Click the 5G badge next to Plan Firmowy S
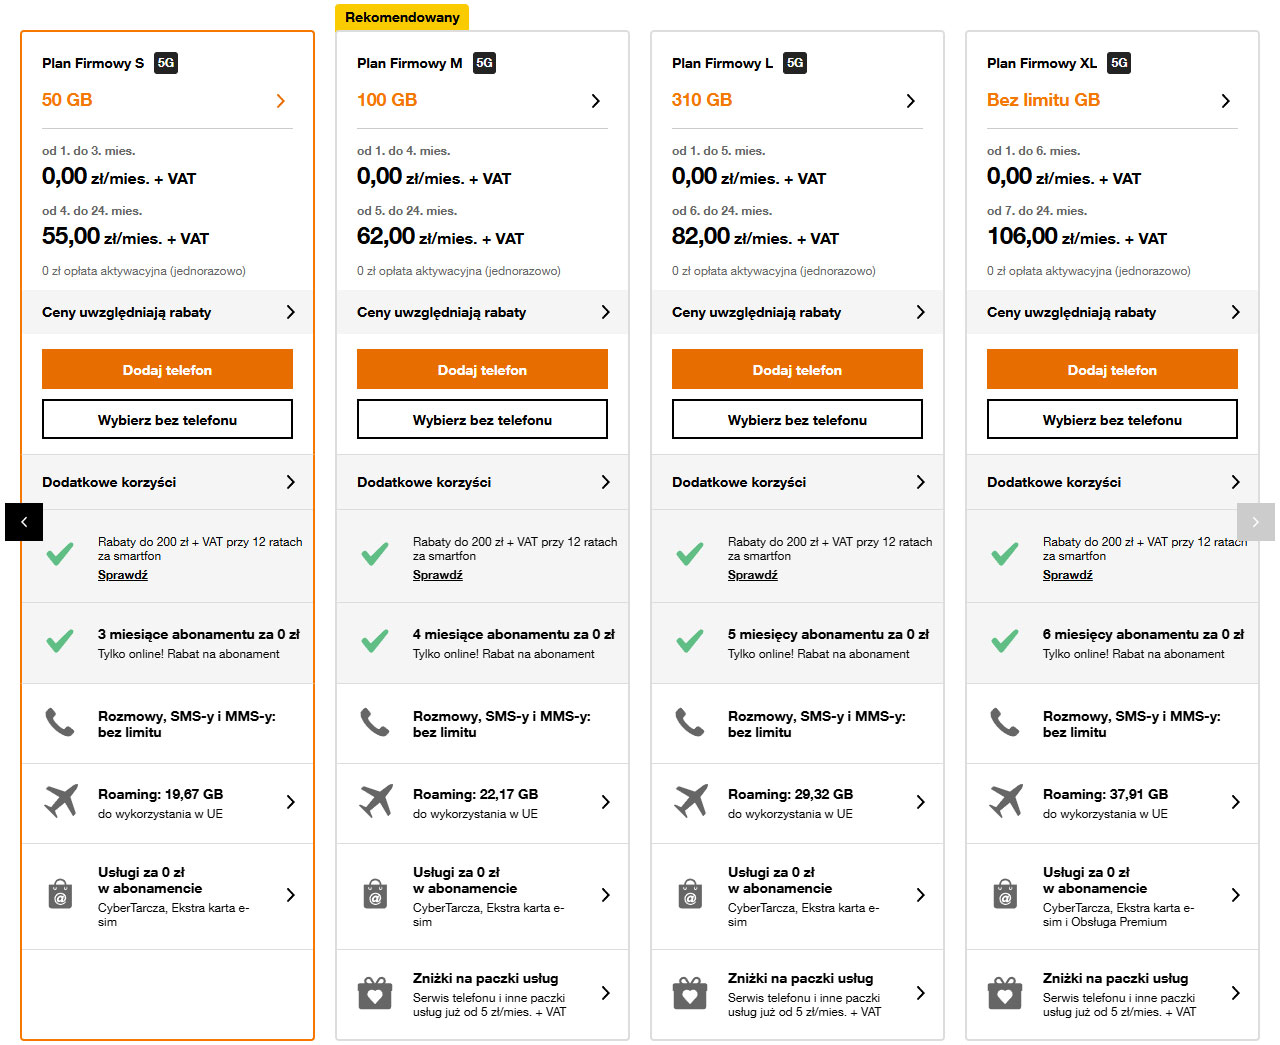The image size is (1280, 1045). pos(166,63)
